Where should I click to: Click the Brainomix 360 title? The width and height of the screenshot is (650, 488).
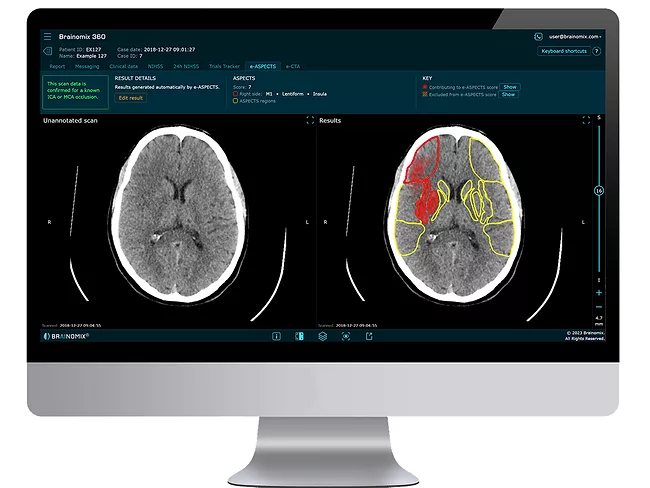[x=82, y=36]
